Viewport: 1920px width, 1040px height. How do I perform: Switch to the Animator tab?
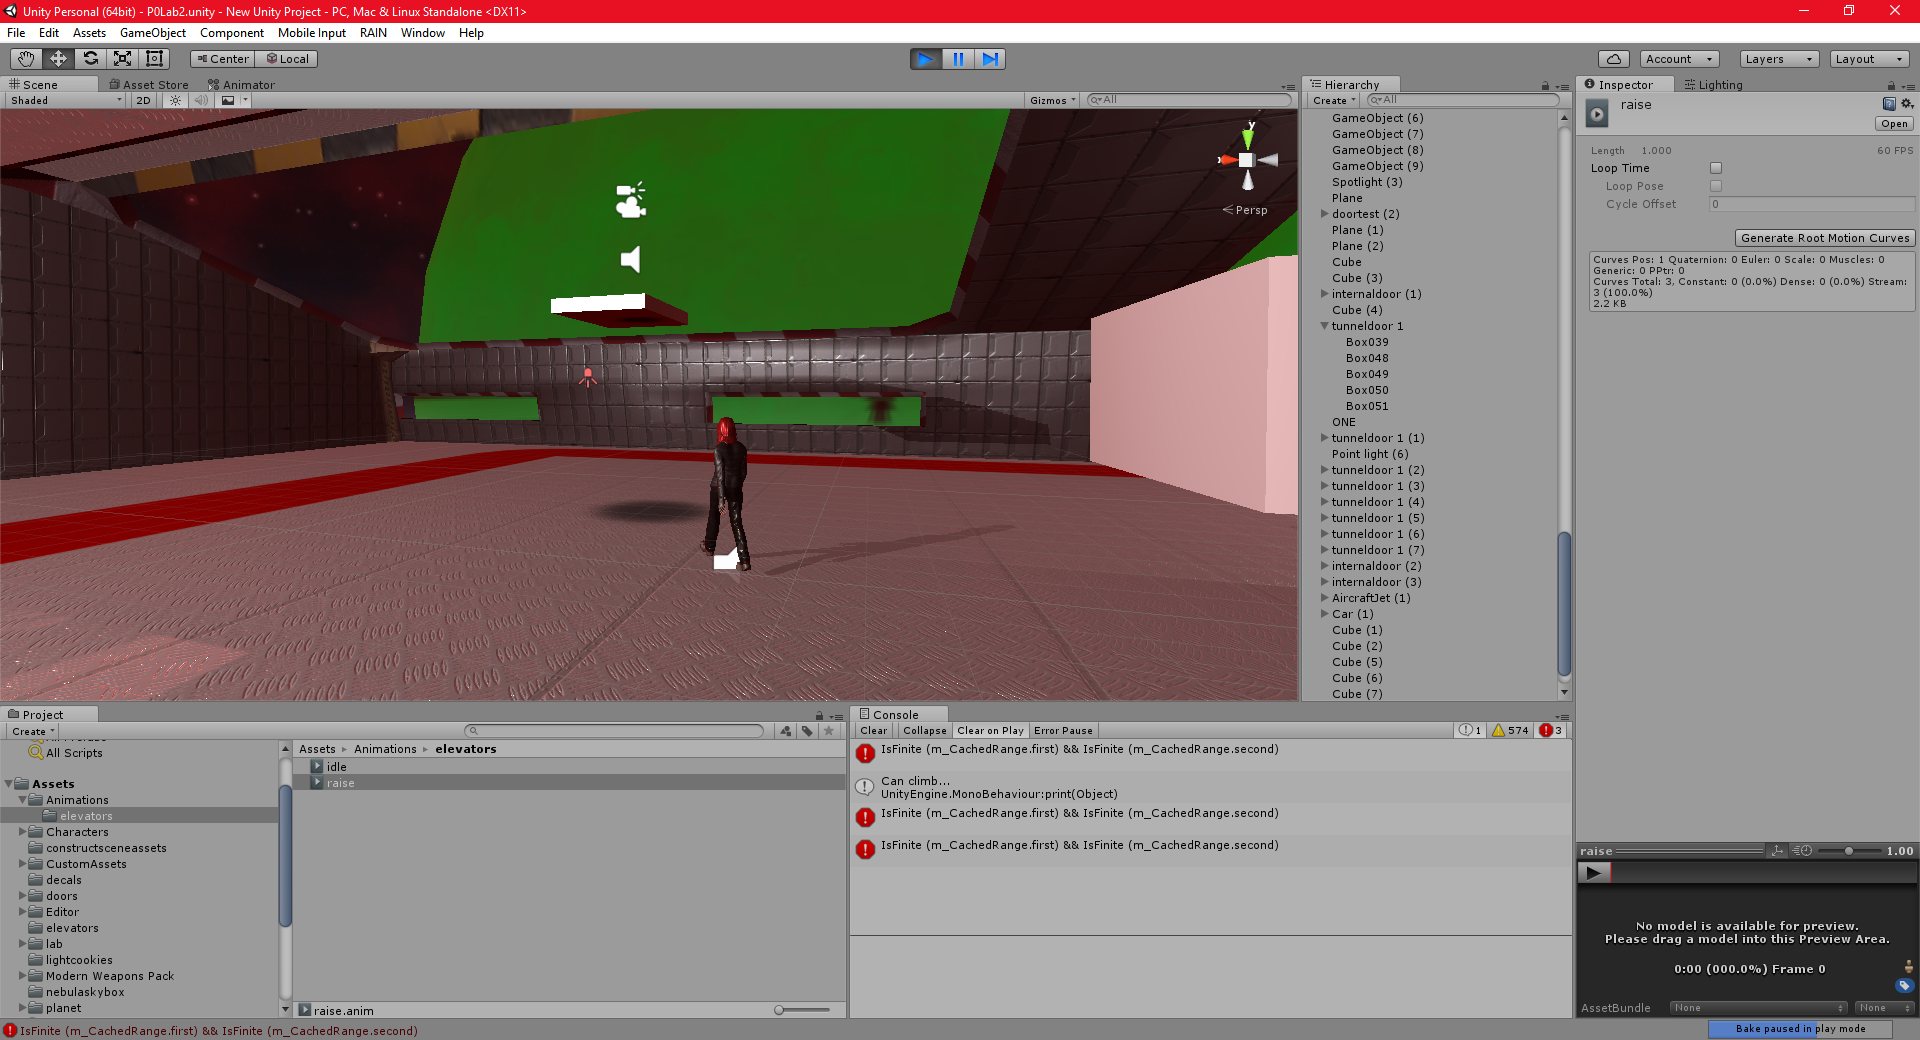point(241,85)
